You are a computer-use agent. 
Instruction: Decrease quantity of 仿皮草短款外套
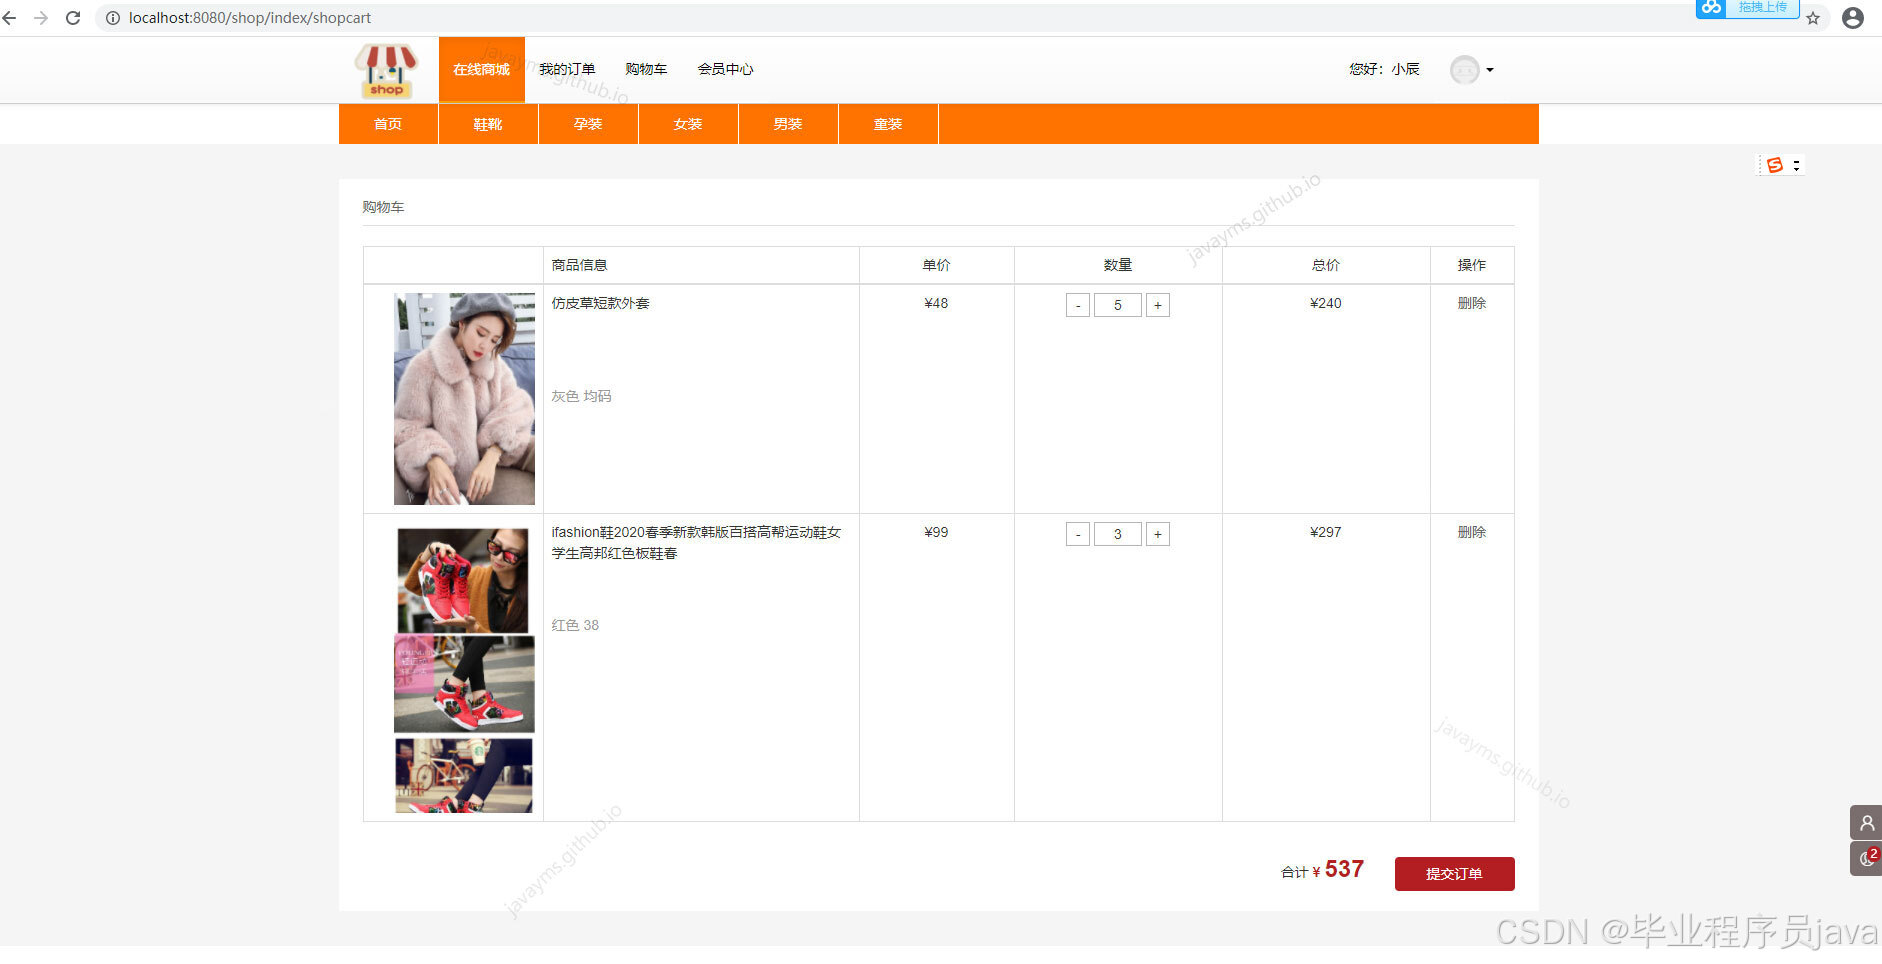(1078, 305)
